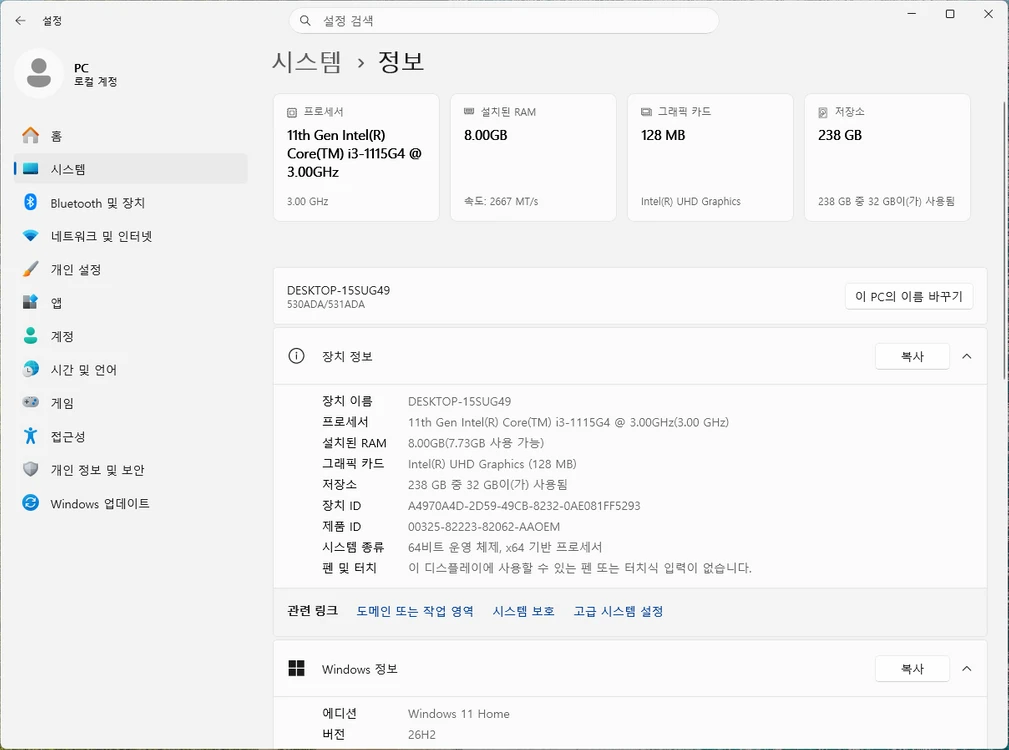Click the Home house icon

point(30,136)
